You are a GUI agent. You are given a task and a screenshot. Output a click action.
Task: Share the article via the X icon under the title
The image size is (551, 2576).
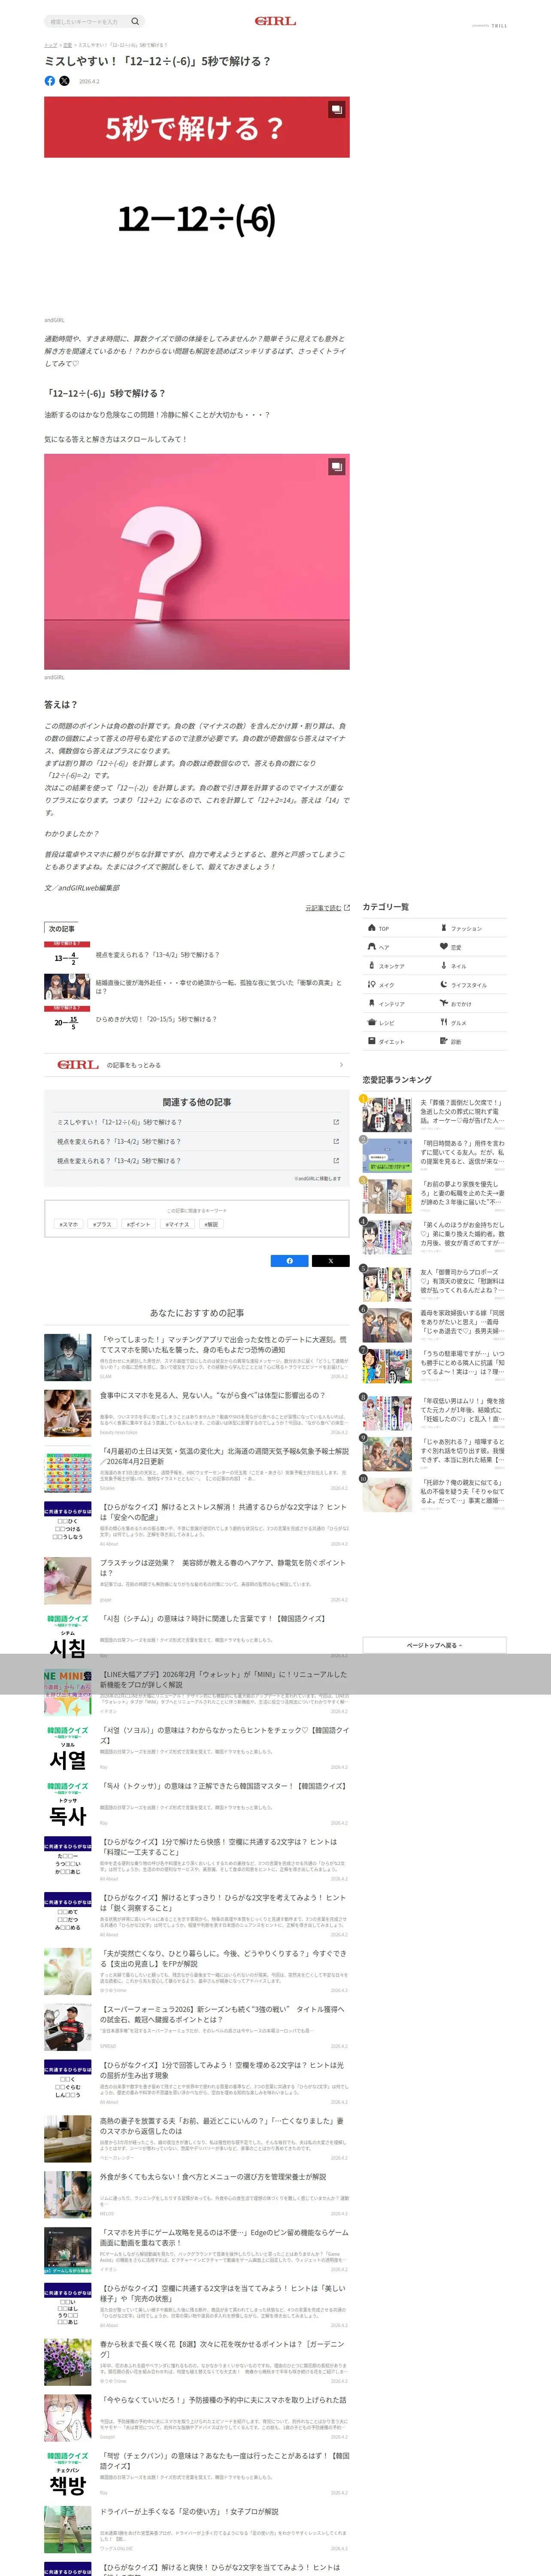pos(64,81)
